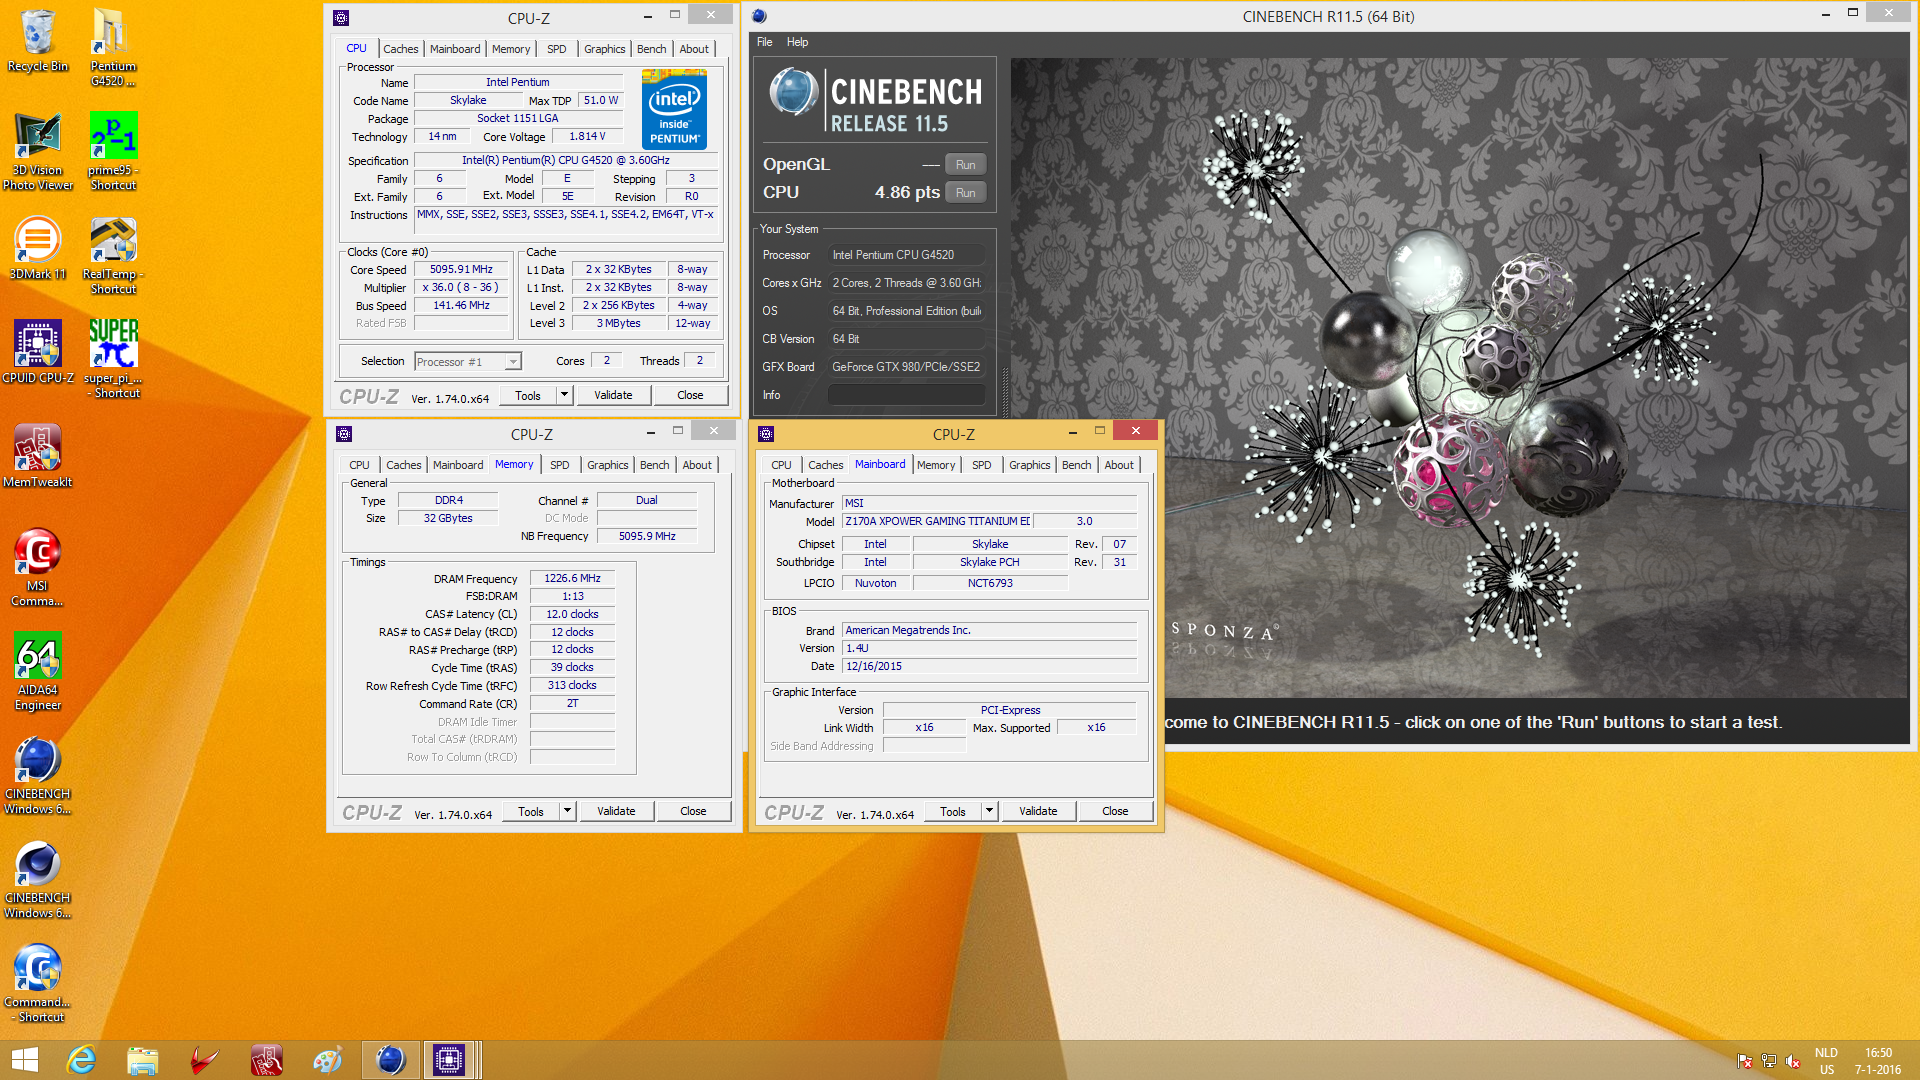Click Validate in Memory CPU-Z window
This screenshot has width=1920, height=1080.
(x=616, y=811)
